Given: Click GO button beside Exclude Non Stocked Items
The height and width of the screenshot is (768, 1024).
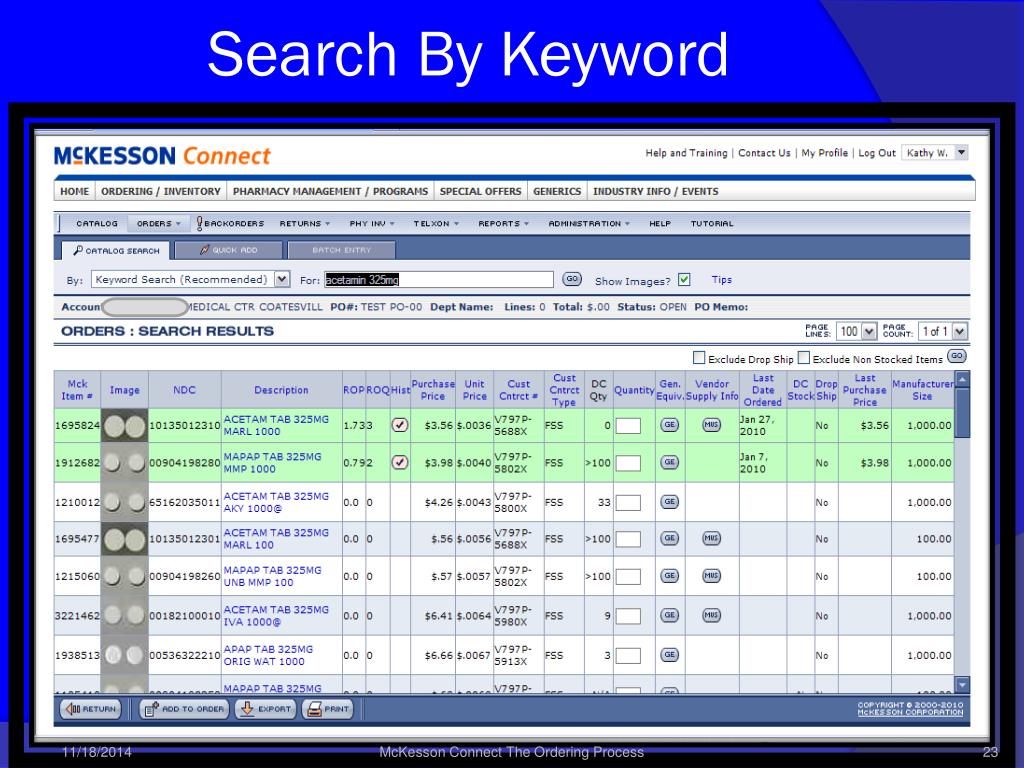Looking at the screenshot, I should (x=957, y=356).
